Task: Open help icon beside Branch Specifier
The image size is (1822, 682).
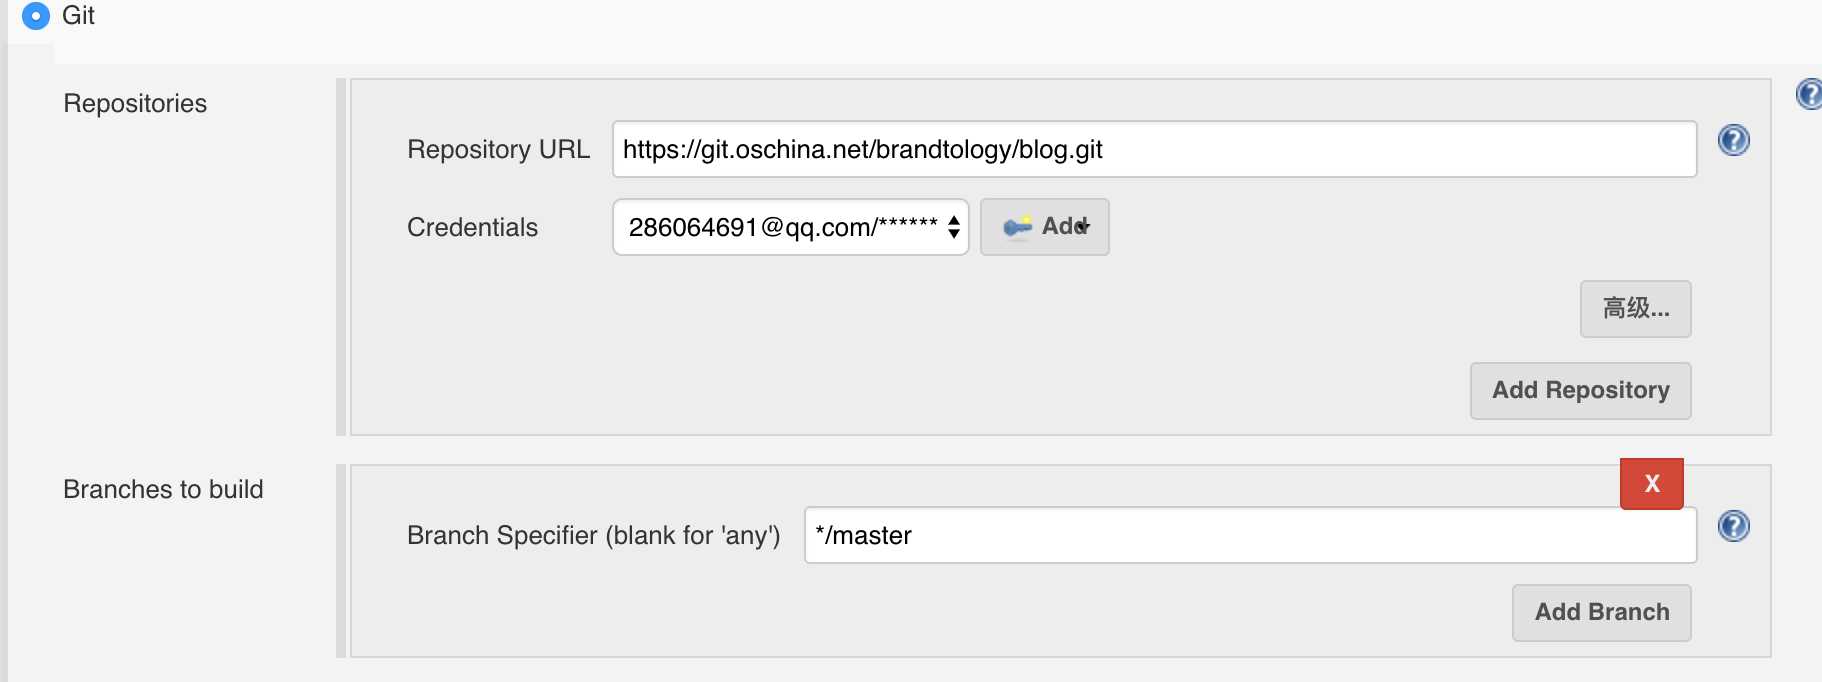Action: tap(1733, 526)
